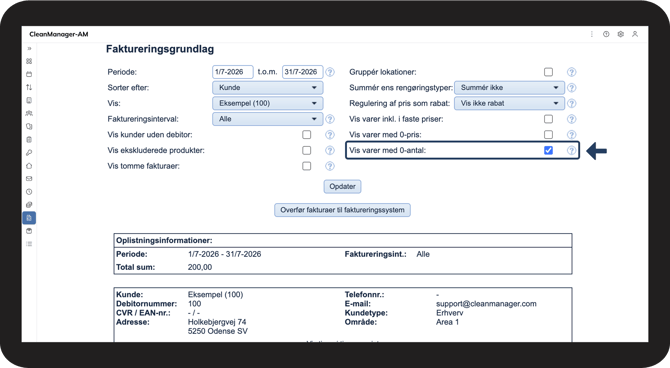Show help for the Periode field
Image resolution: width=670 pixels, height=368 pixels.
point(330,72)
